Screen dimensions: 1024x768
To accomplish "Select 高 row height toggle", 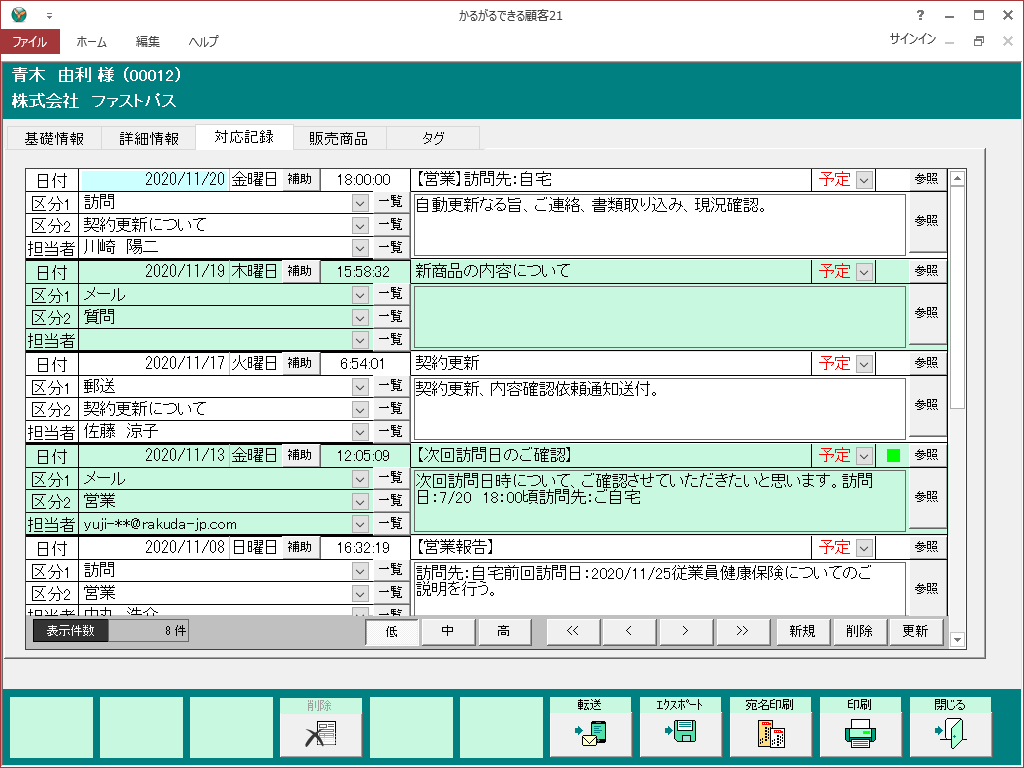I will [505, 631].
